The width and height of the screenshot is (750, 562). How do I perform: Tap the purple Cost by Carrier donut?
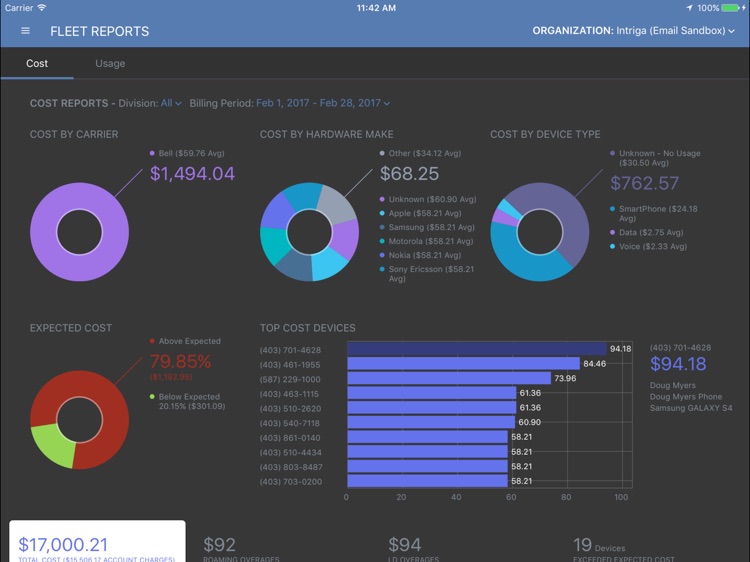43,232
